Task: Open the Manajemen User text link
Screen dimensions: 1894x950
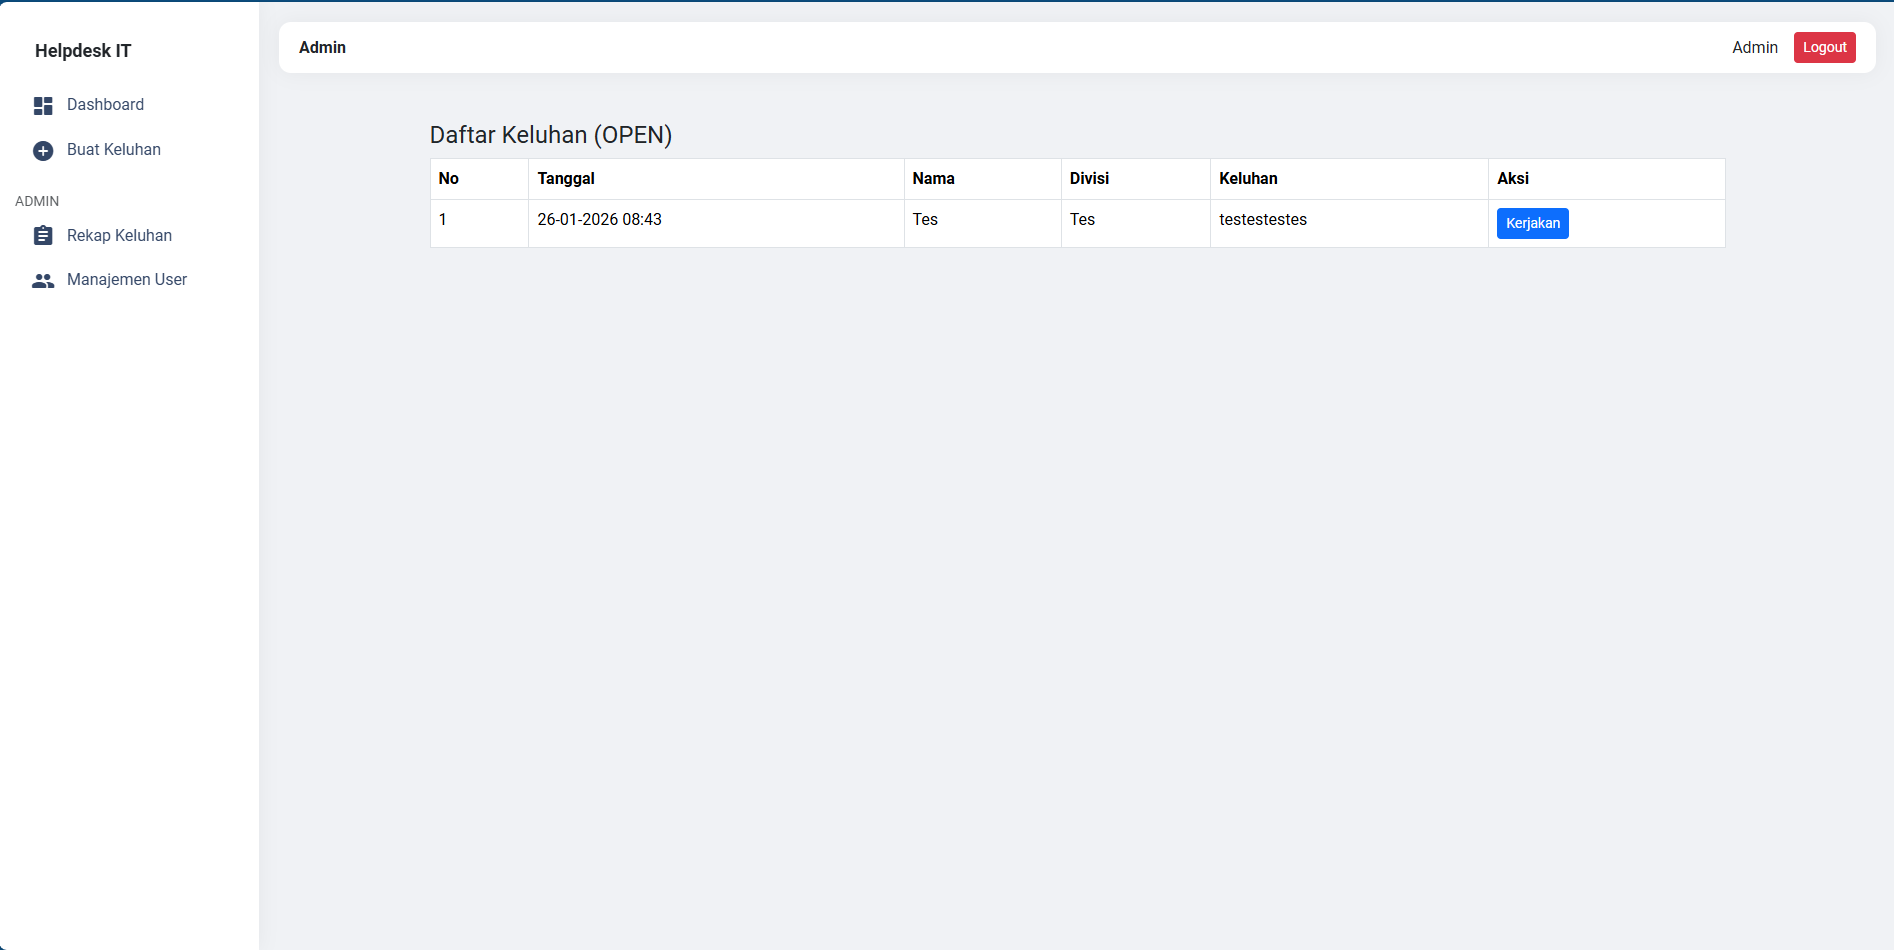Action: (x=127, y=280)
